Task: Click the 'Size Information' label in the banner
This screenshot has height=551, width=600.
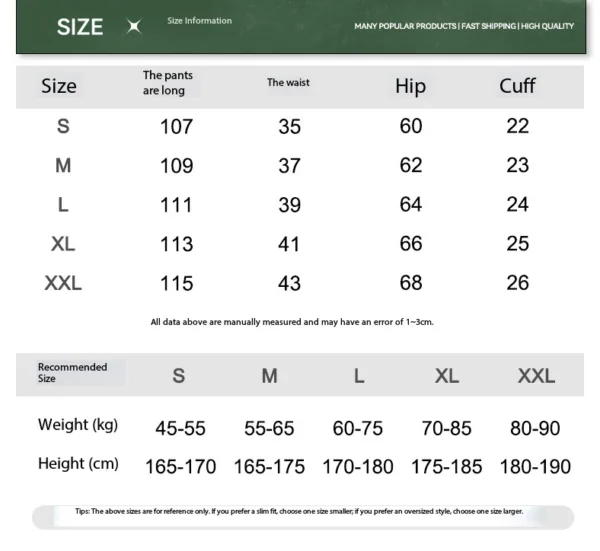Action: (199, 21)
